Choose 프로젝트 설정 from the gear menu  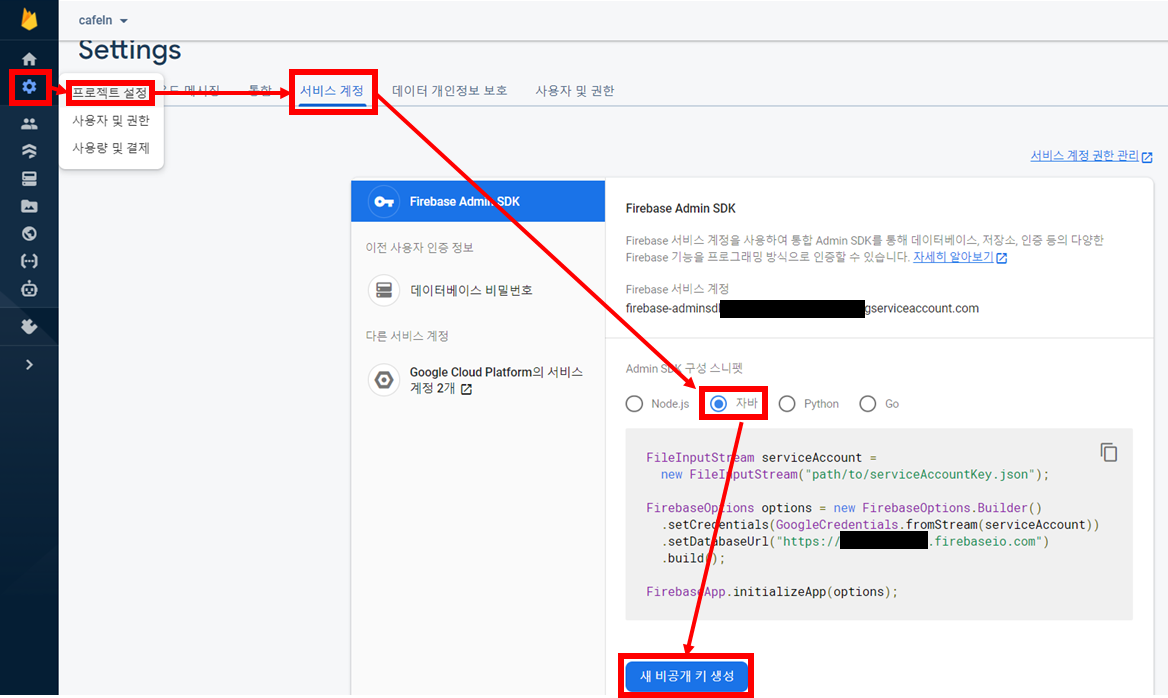(110, 93)
